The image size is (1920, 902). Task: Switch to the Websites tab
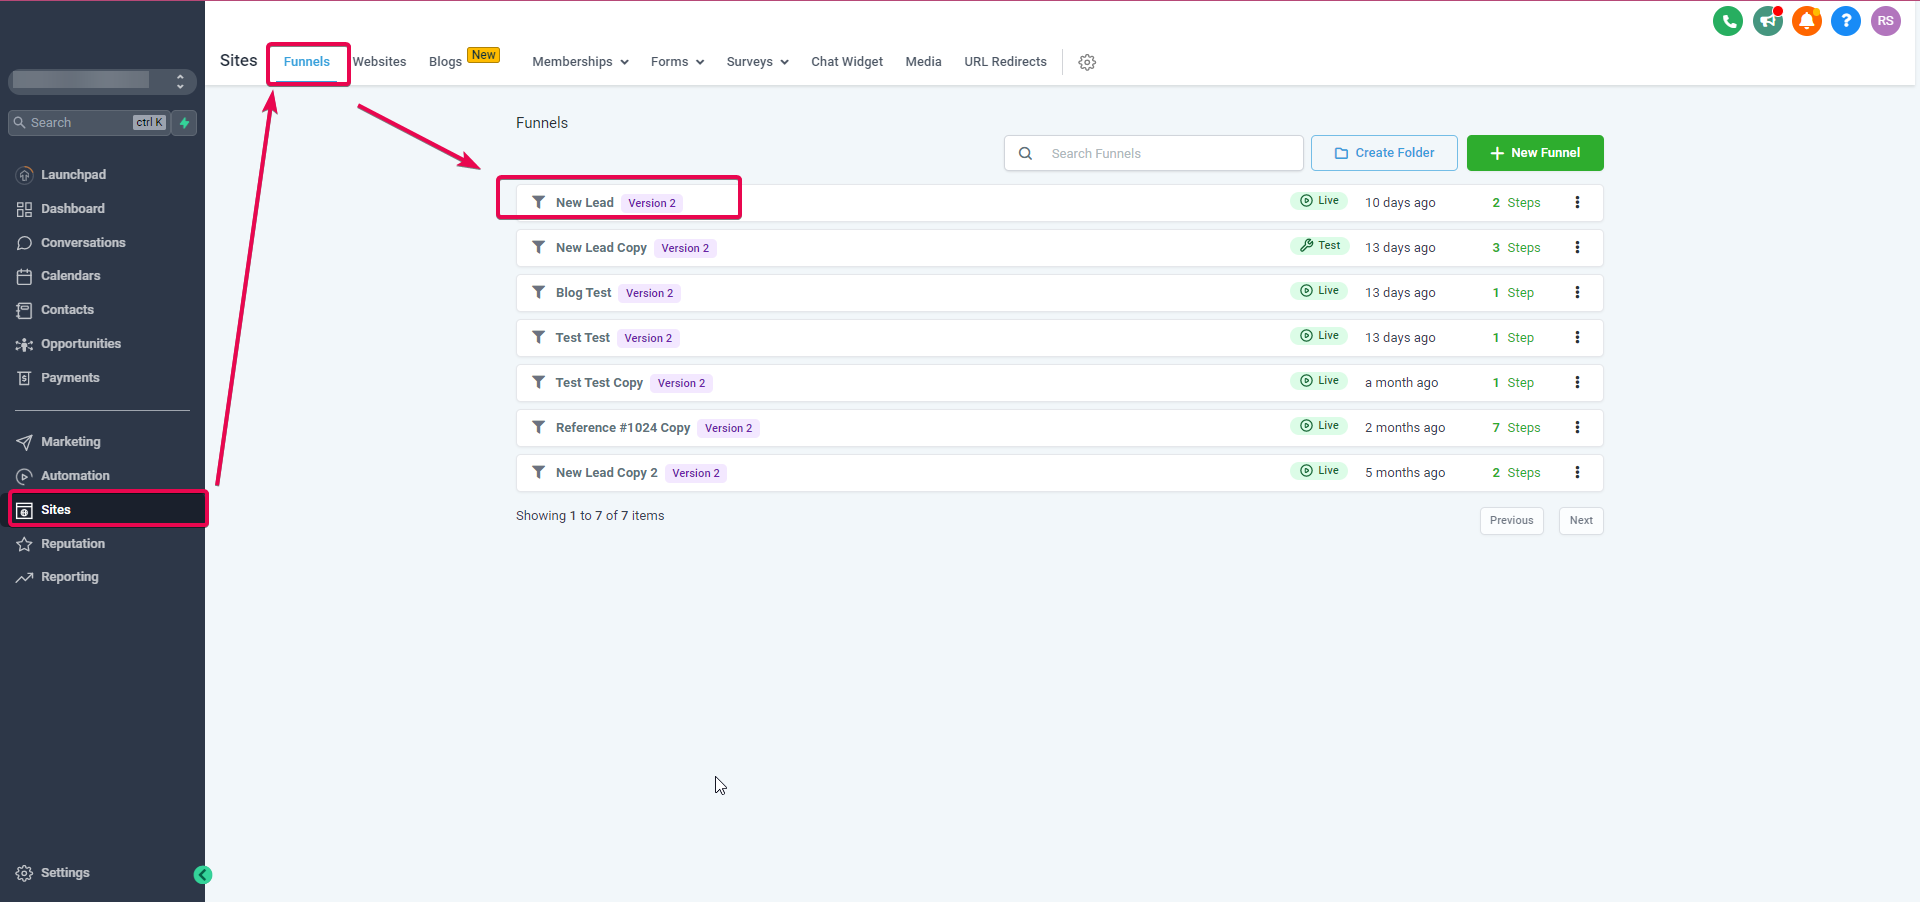pyautogui.click(x=379, y=62)
